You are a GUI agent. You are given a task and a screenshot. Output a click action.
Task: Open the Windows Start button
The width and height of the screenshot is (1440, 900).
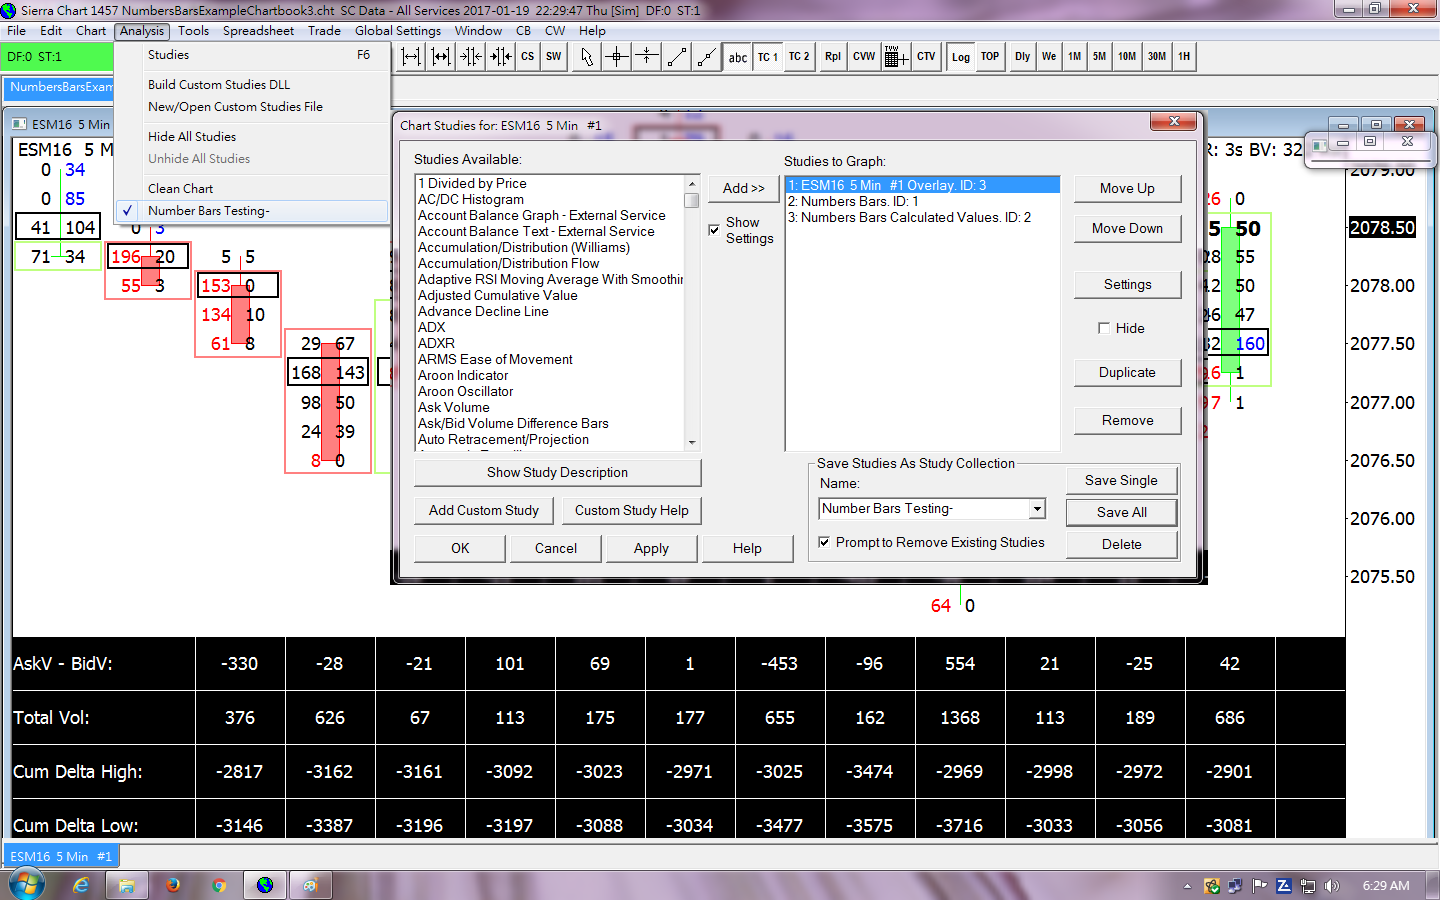pyautogui.click(x=27, y=885)
